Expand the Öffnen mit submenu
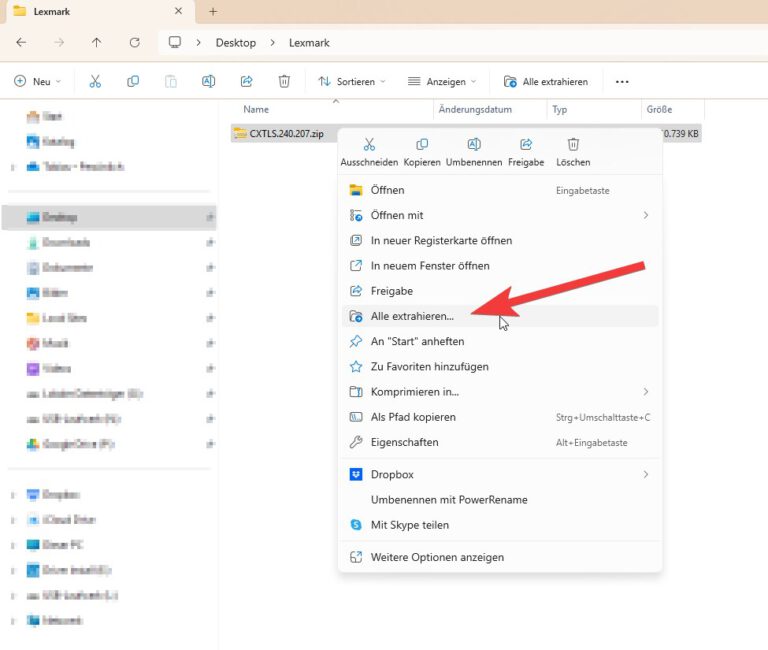 [500, 215]
